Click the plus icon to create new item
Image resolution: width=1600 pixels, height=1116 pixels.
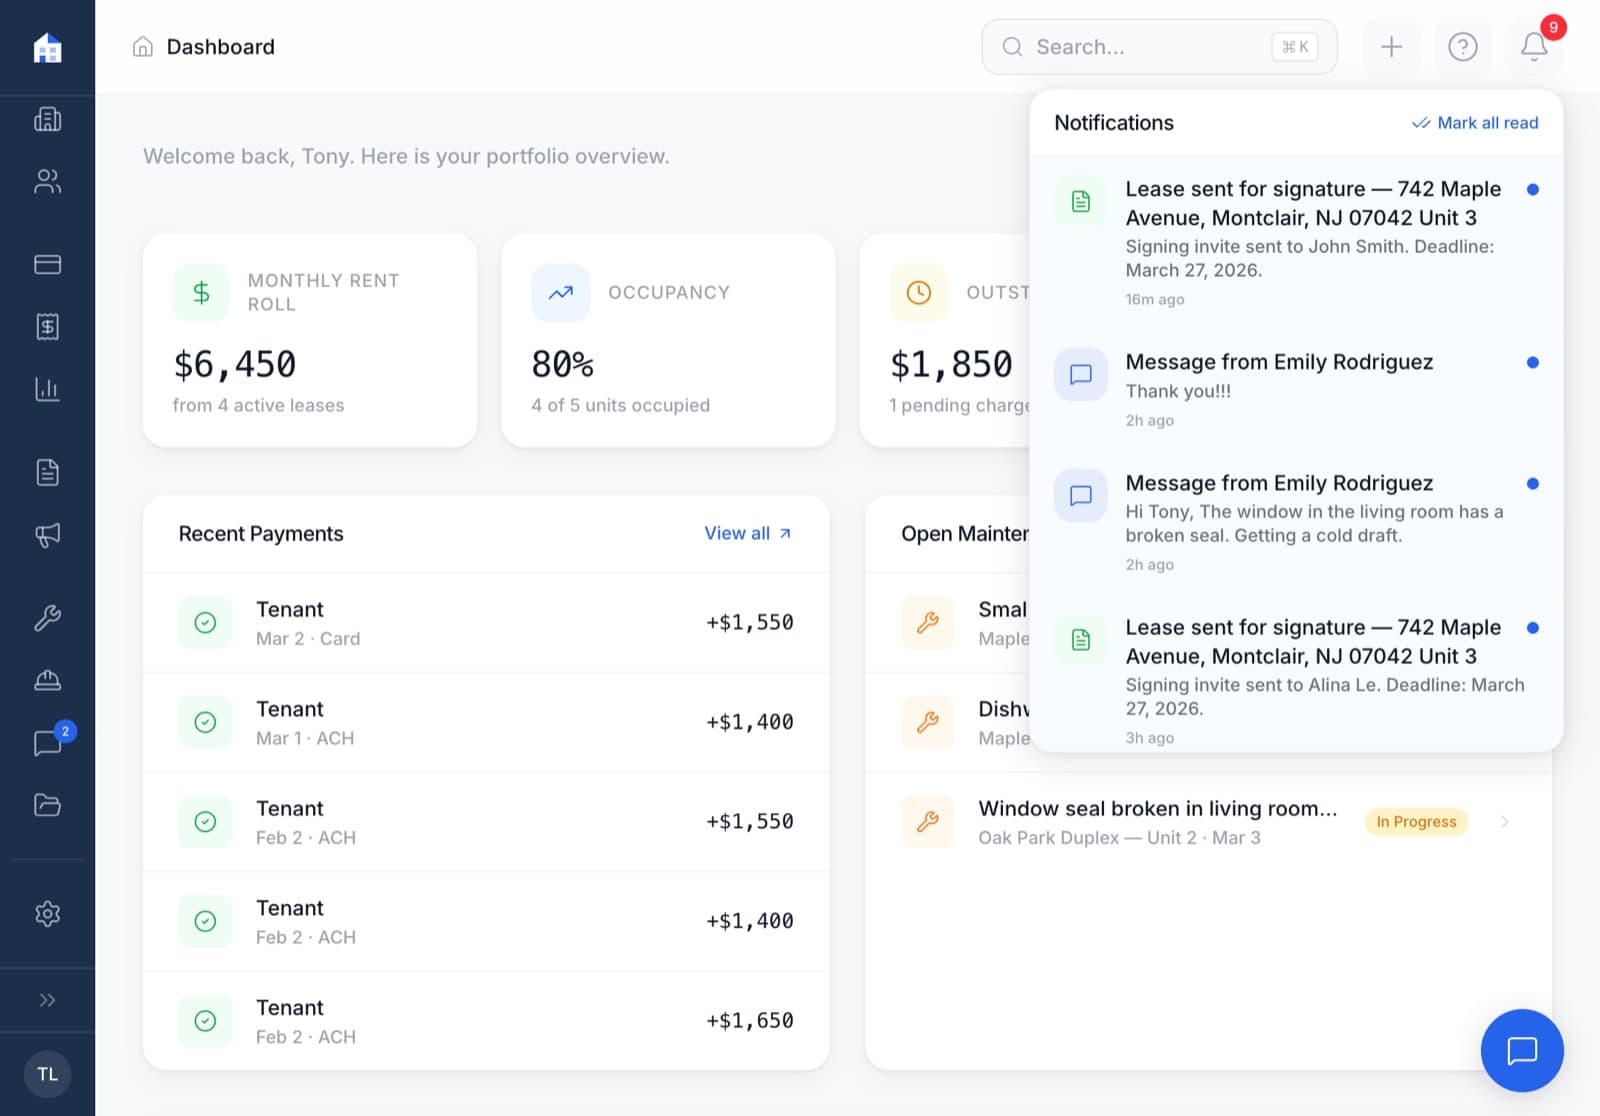1390,47
